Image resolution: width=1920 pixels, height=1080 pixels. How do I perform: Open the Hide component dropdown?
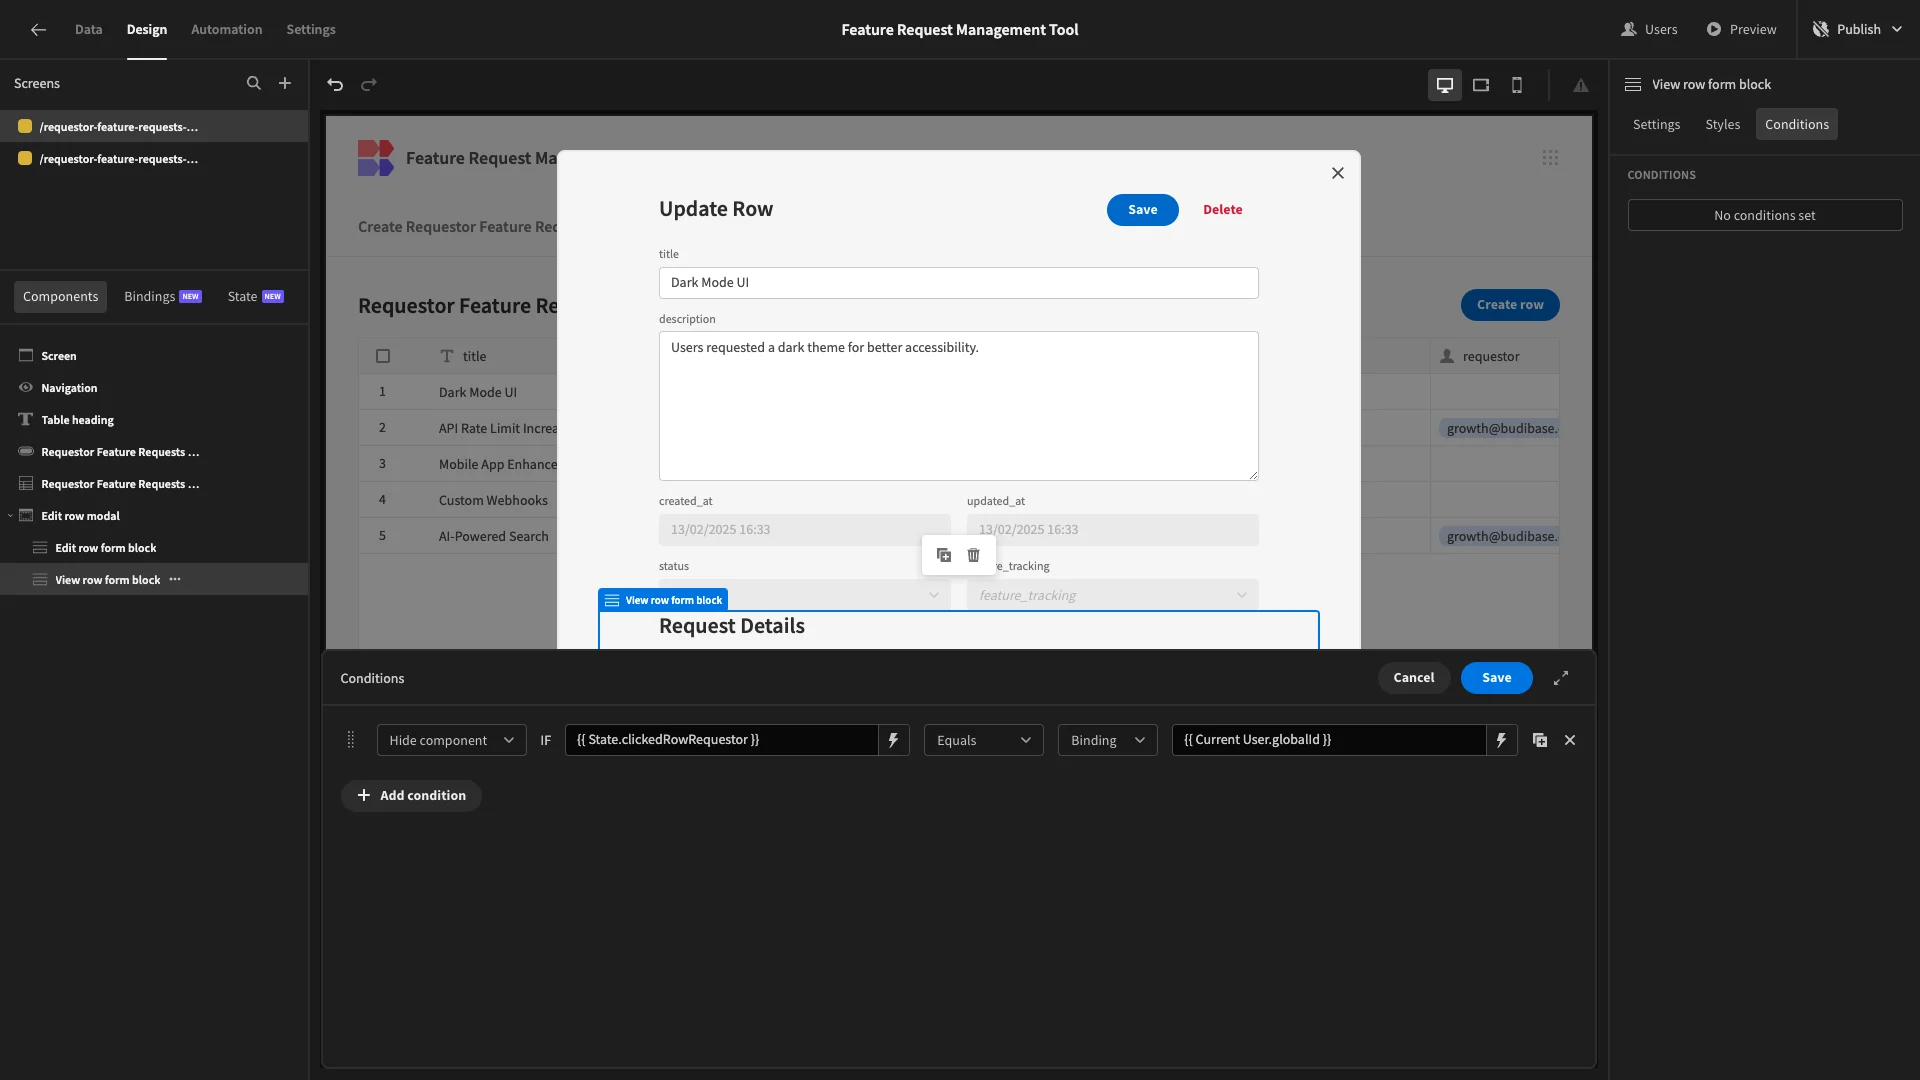click(452, 740)
